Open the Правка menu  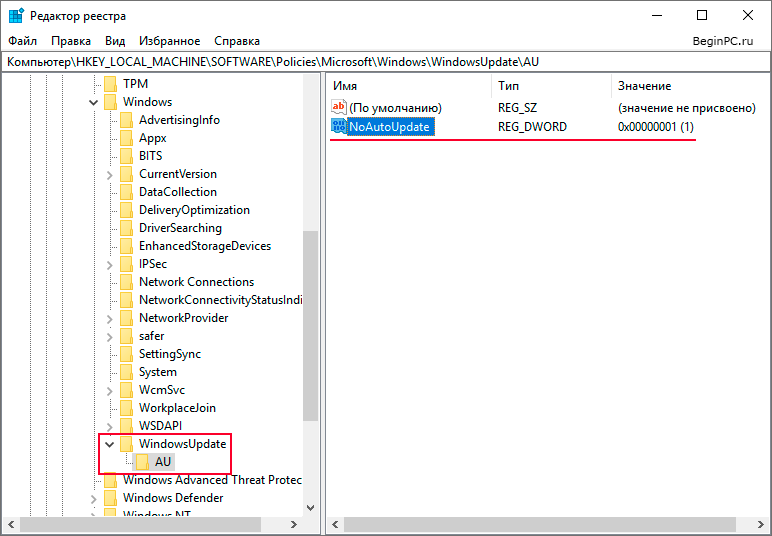pyautogui.click(x=71, y=41)
